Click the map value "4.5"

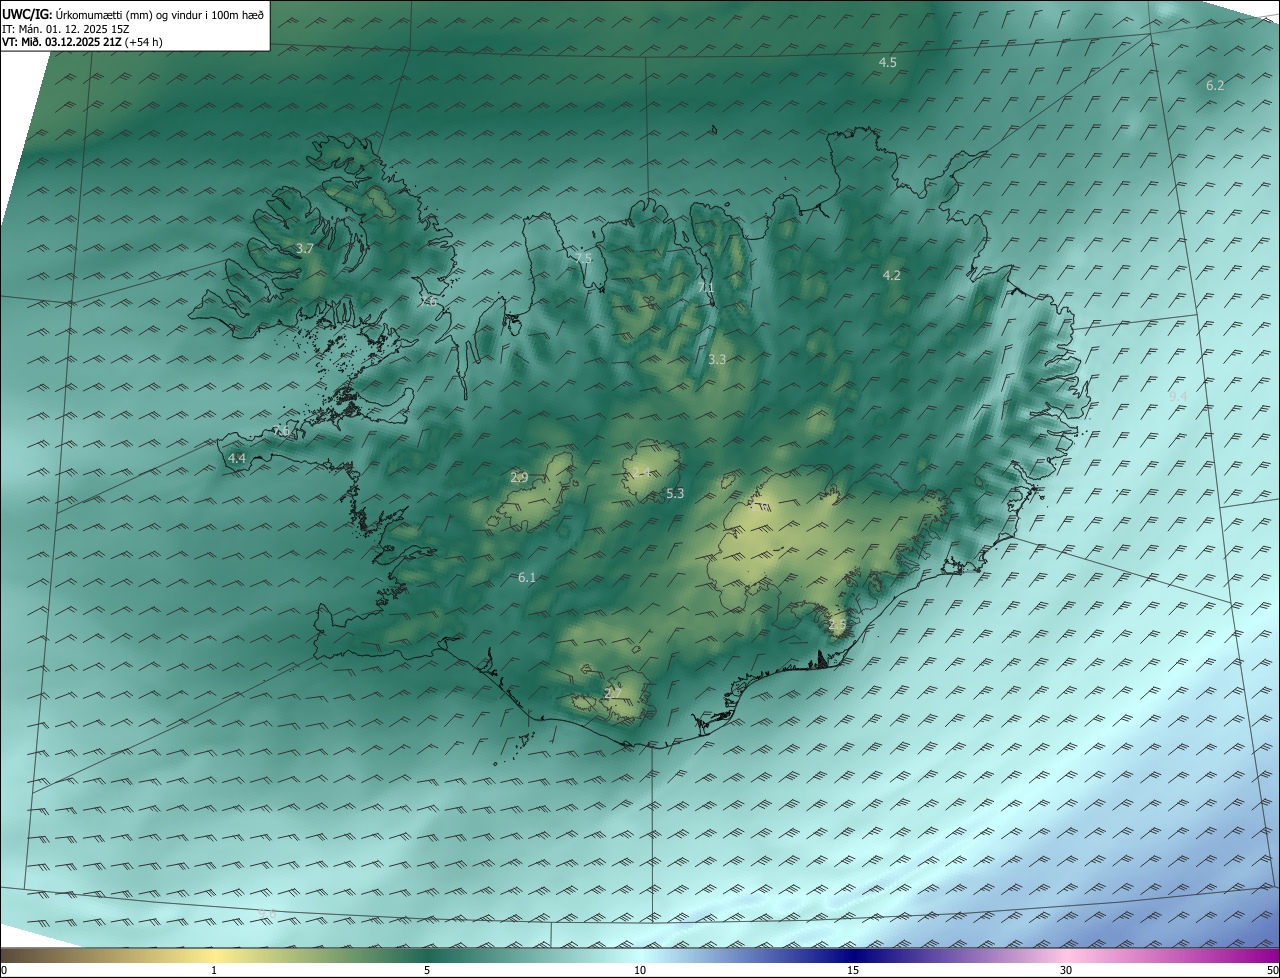click(887, 63)
